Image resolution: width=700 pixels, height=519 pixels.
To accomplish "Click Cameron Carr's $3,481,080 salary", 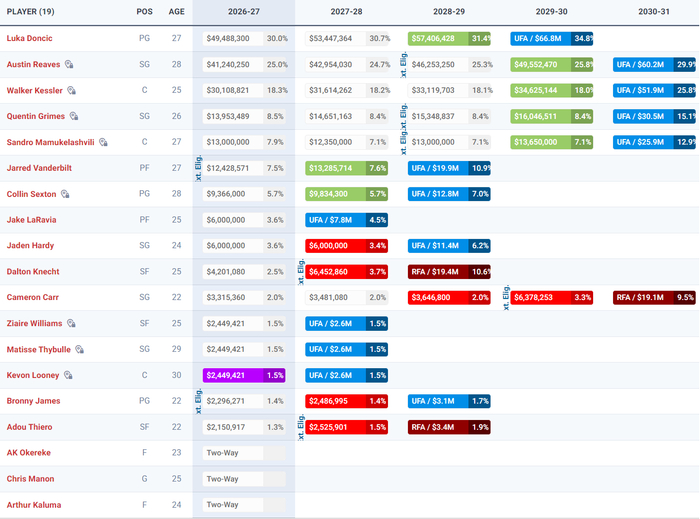I will 328,297.
